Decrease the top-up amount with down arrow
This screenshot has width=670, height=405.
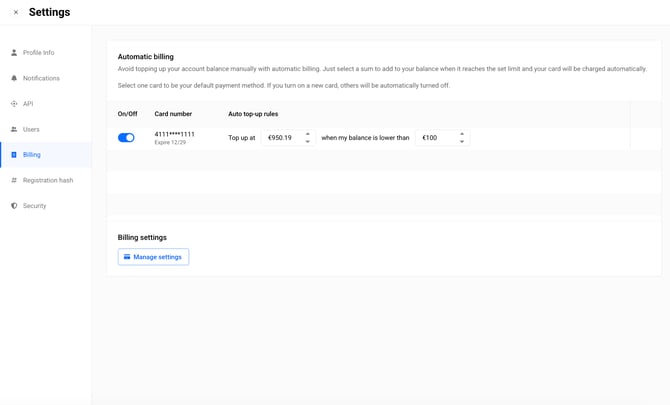click(308, 141)
